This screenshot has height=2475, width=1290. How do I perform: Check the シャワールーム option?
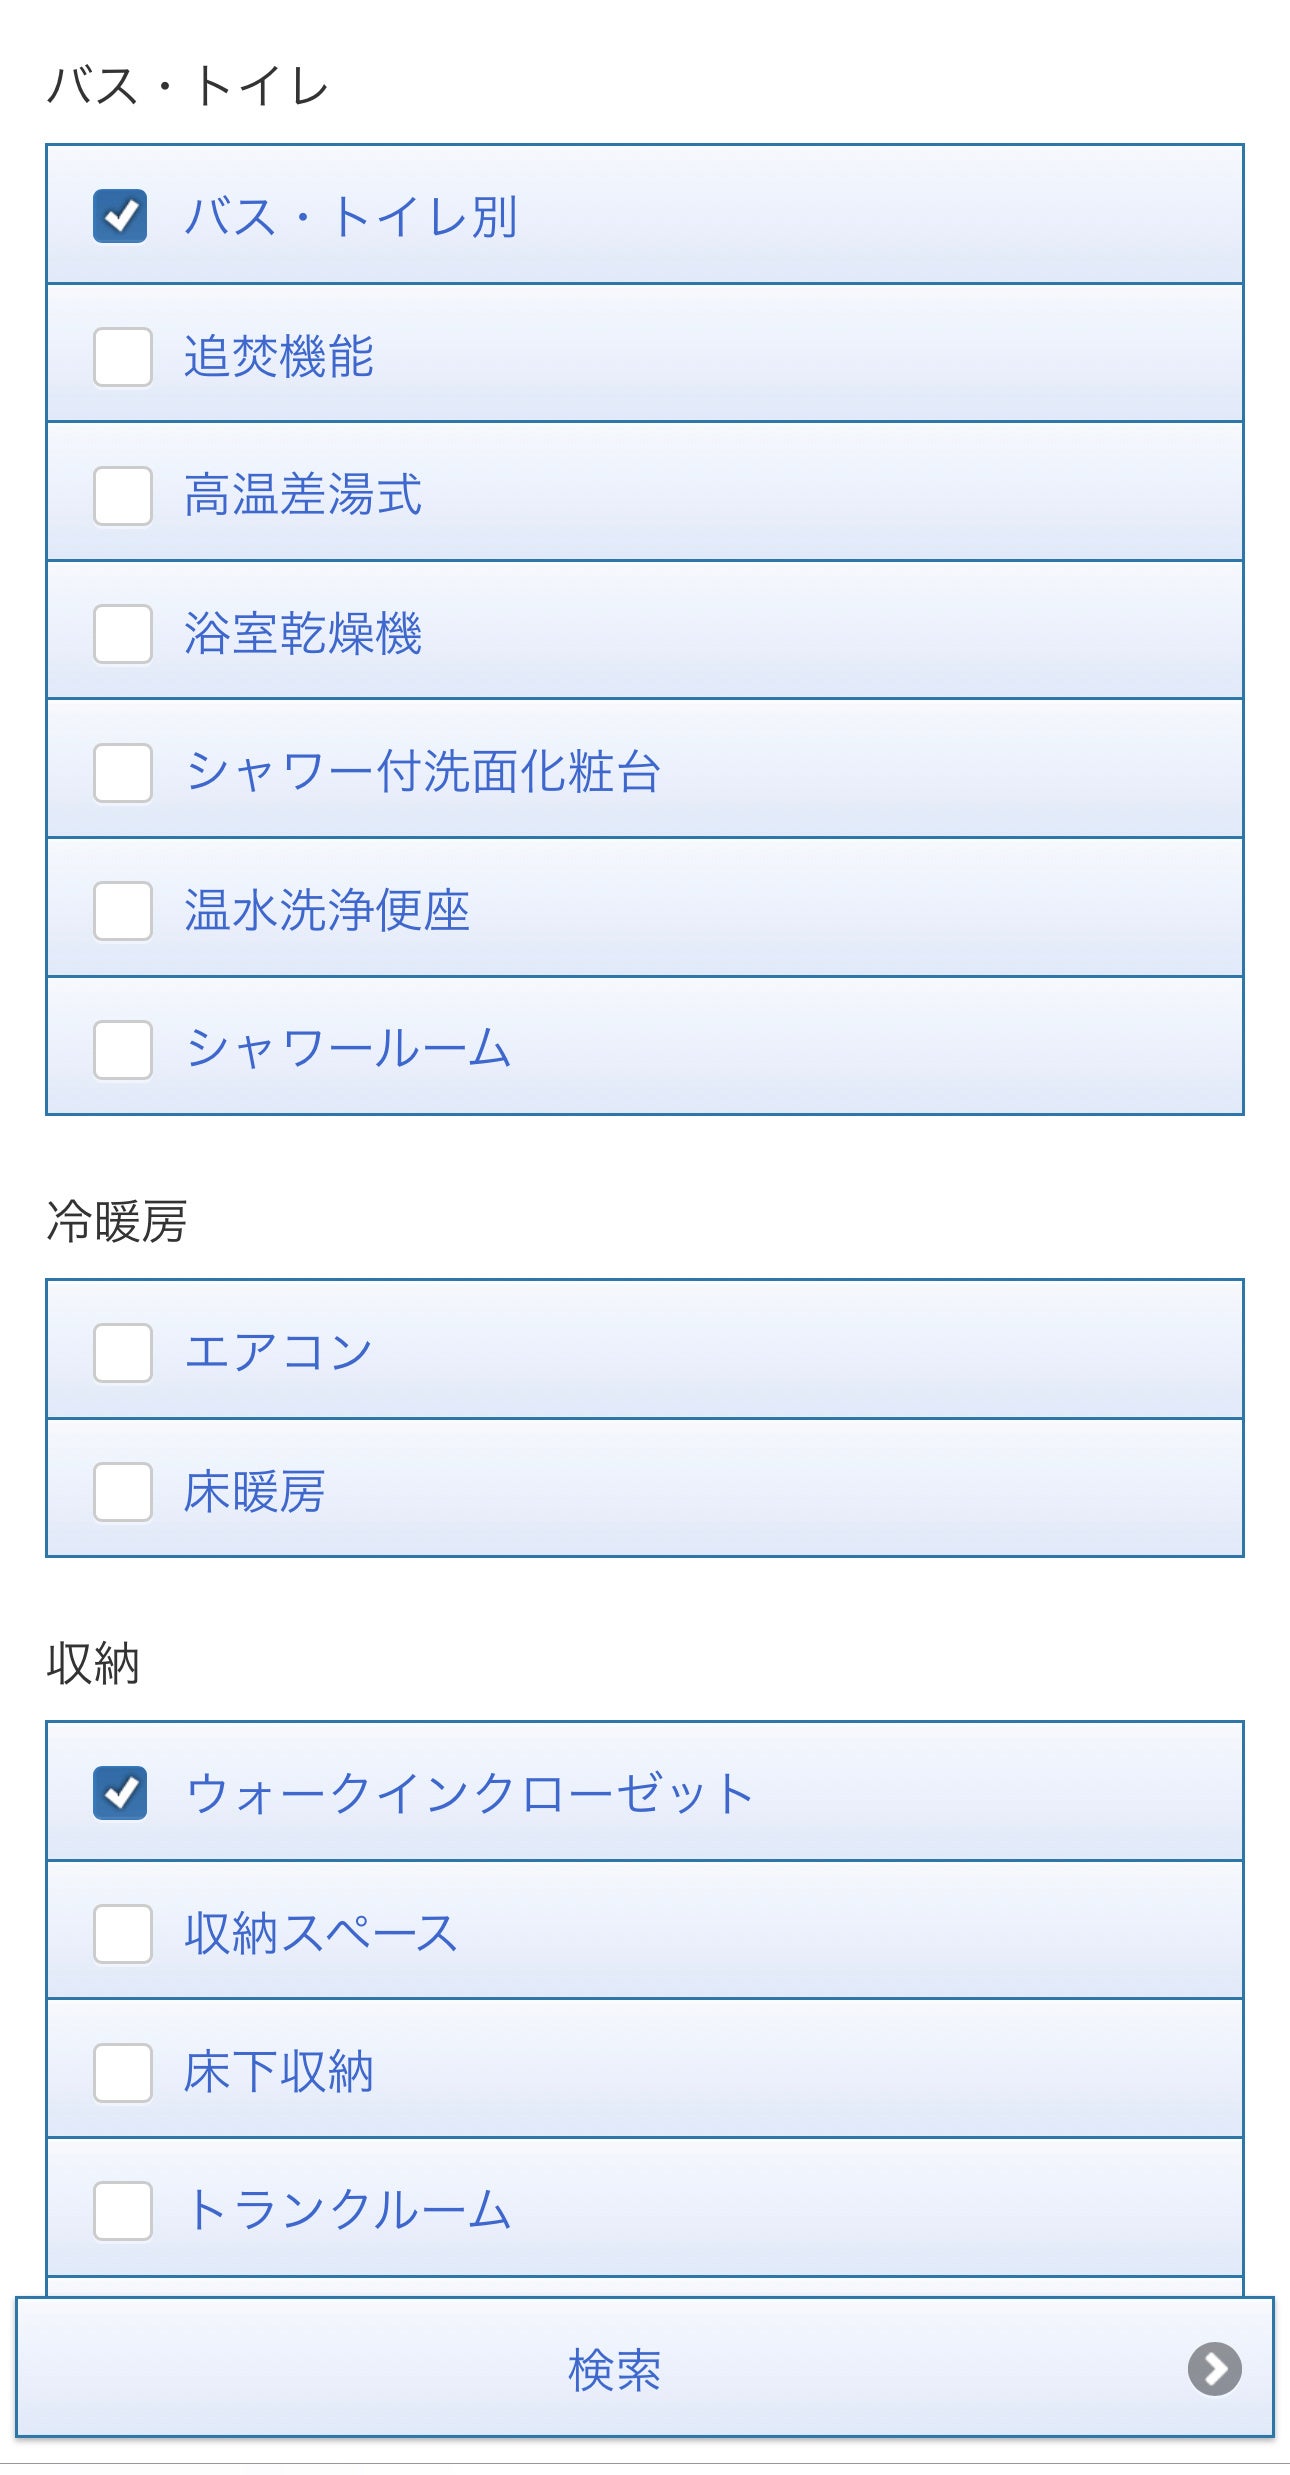[122, 1049]
